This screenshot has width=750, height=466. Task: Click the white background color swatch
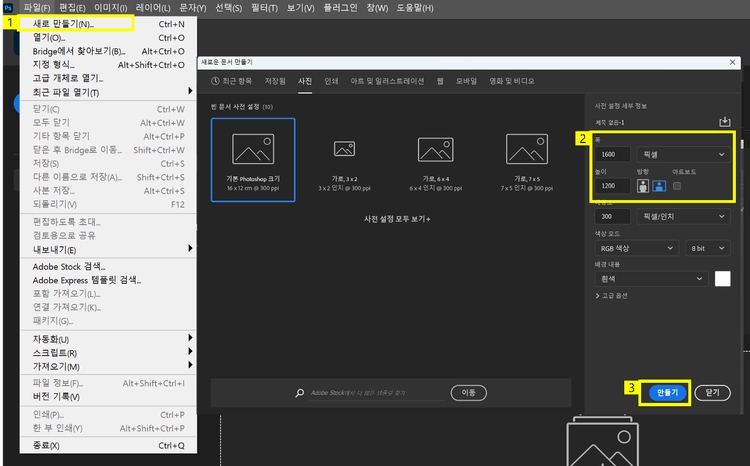point(722,279)
